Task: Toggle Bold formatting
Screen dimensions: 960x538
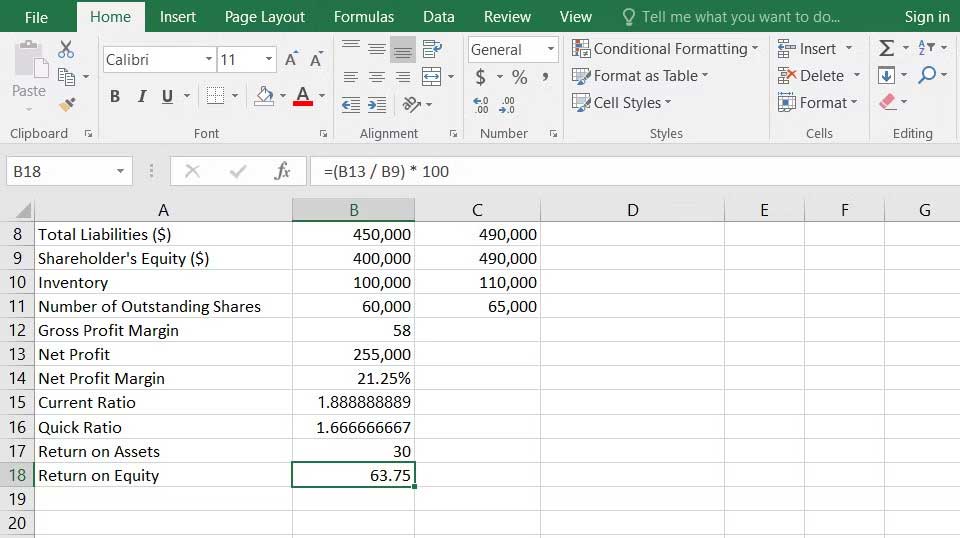Action: tap(115, 96)
